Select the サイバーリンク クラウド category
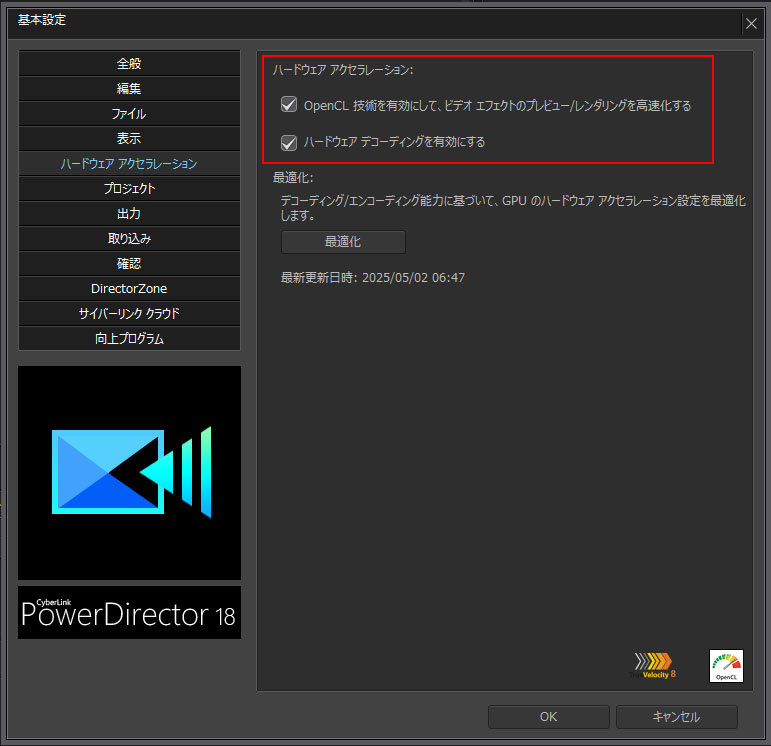The image size is (771, 746). tap(129, 313)
